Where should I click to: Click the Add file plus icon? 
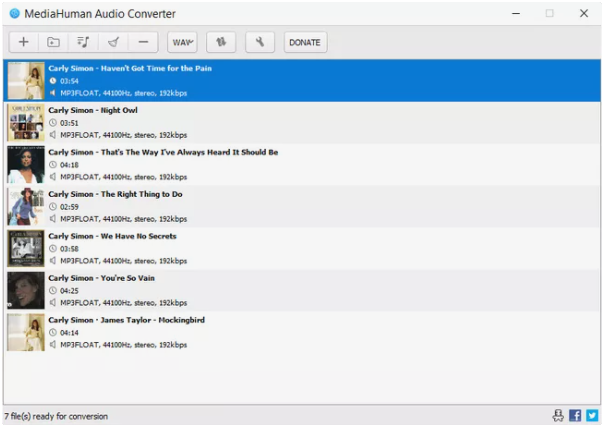pyautogui.click(x=24, y=42)
